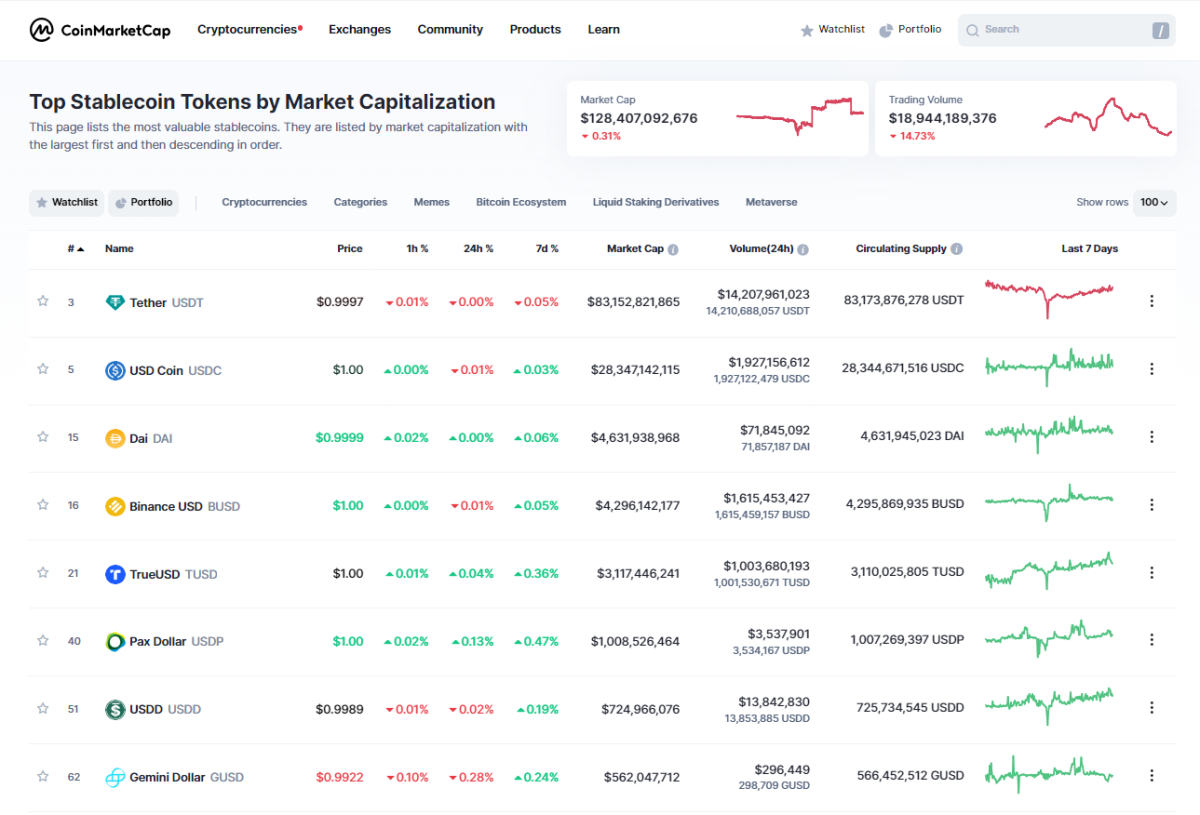Open Community navigation menu
Screen dimensions: 1200x815
(x=450, y=30)
